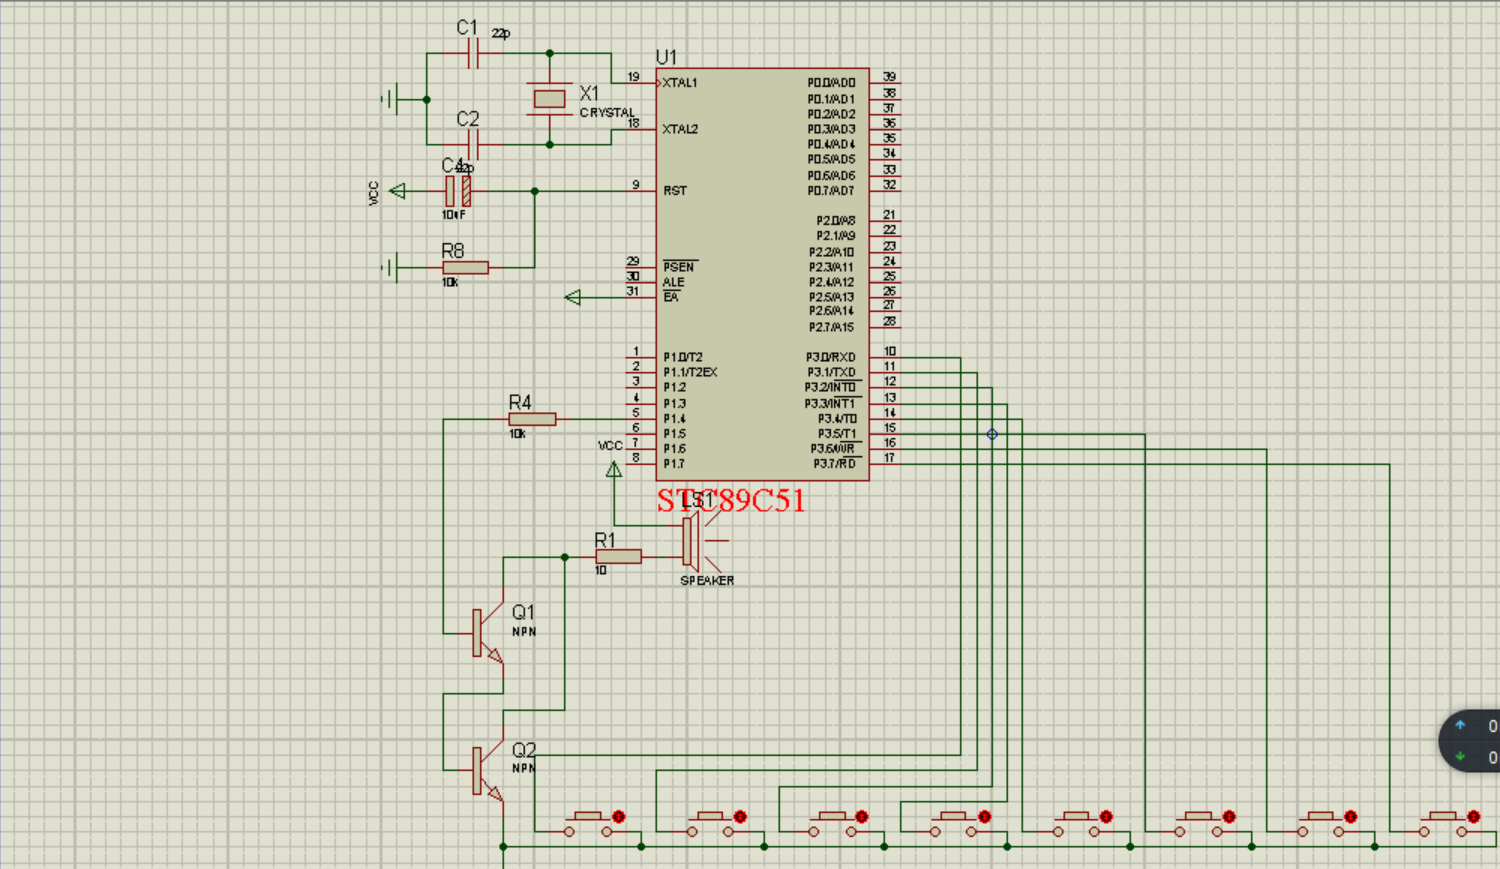Viewport: 1500px width, 869px height.
Task: Select the R1 resistor body
Action: pyautogui.click(x=618, y=557)
